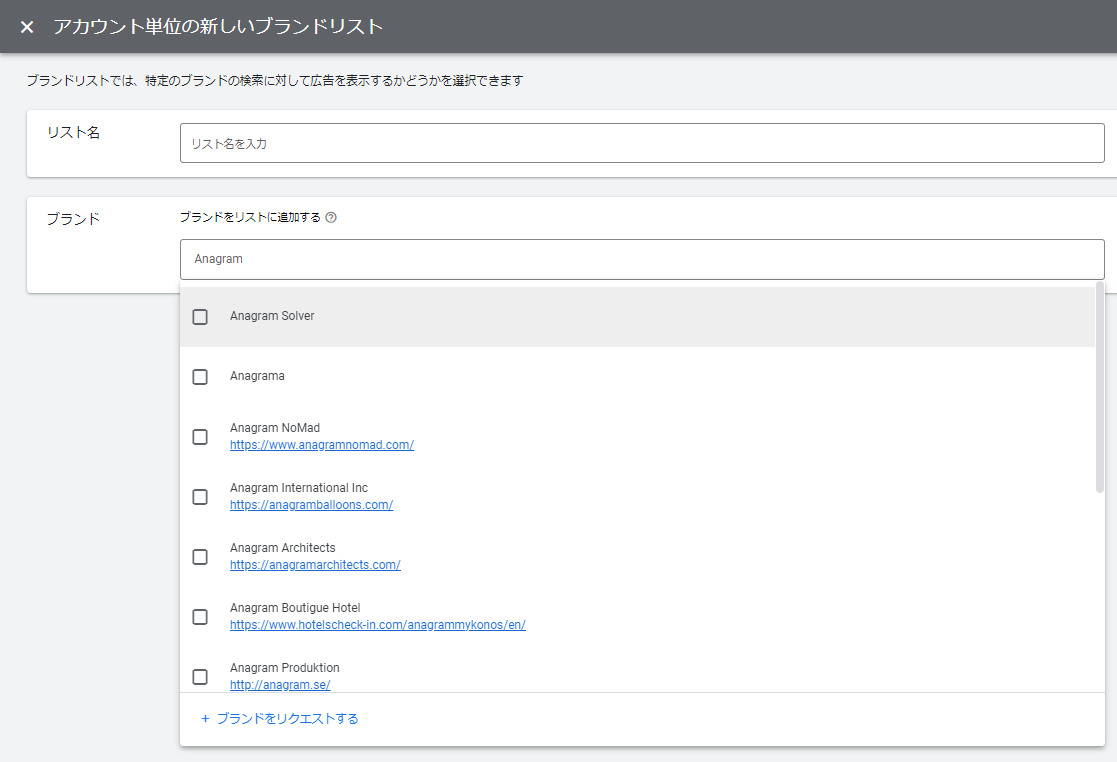This screenshot has height=762, width=1117.
Task: Check the Anagram Architects checkbox
Action: (x=200, y=557)
